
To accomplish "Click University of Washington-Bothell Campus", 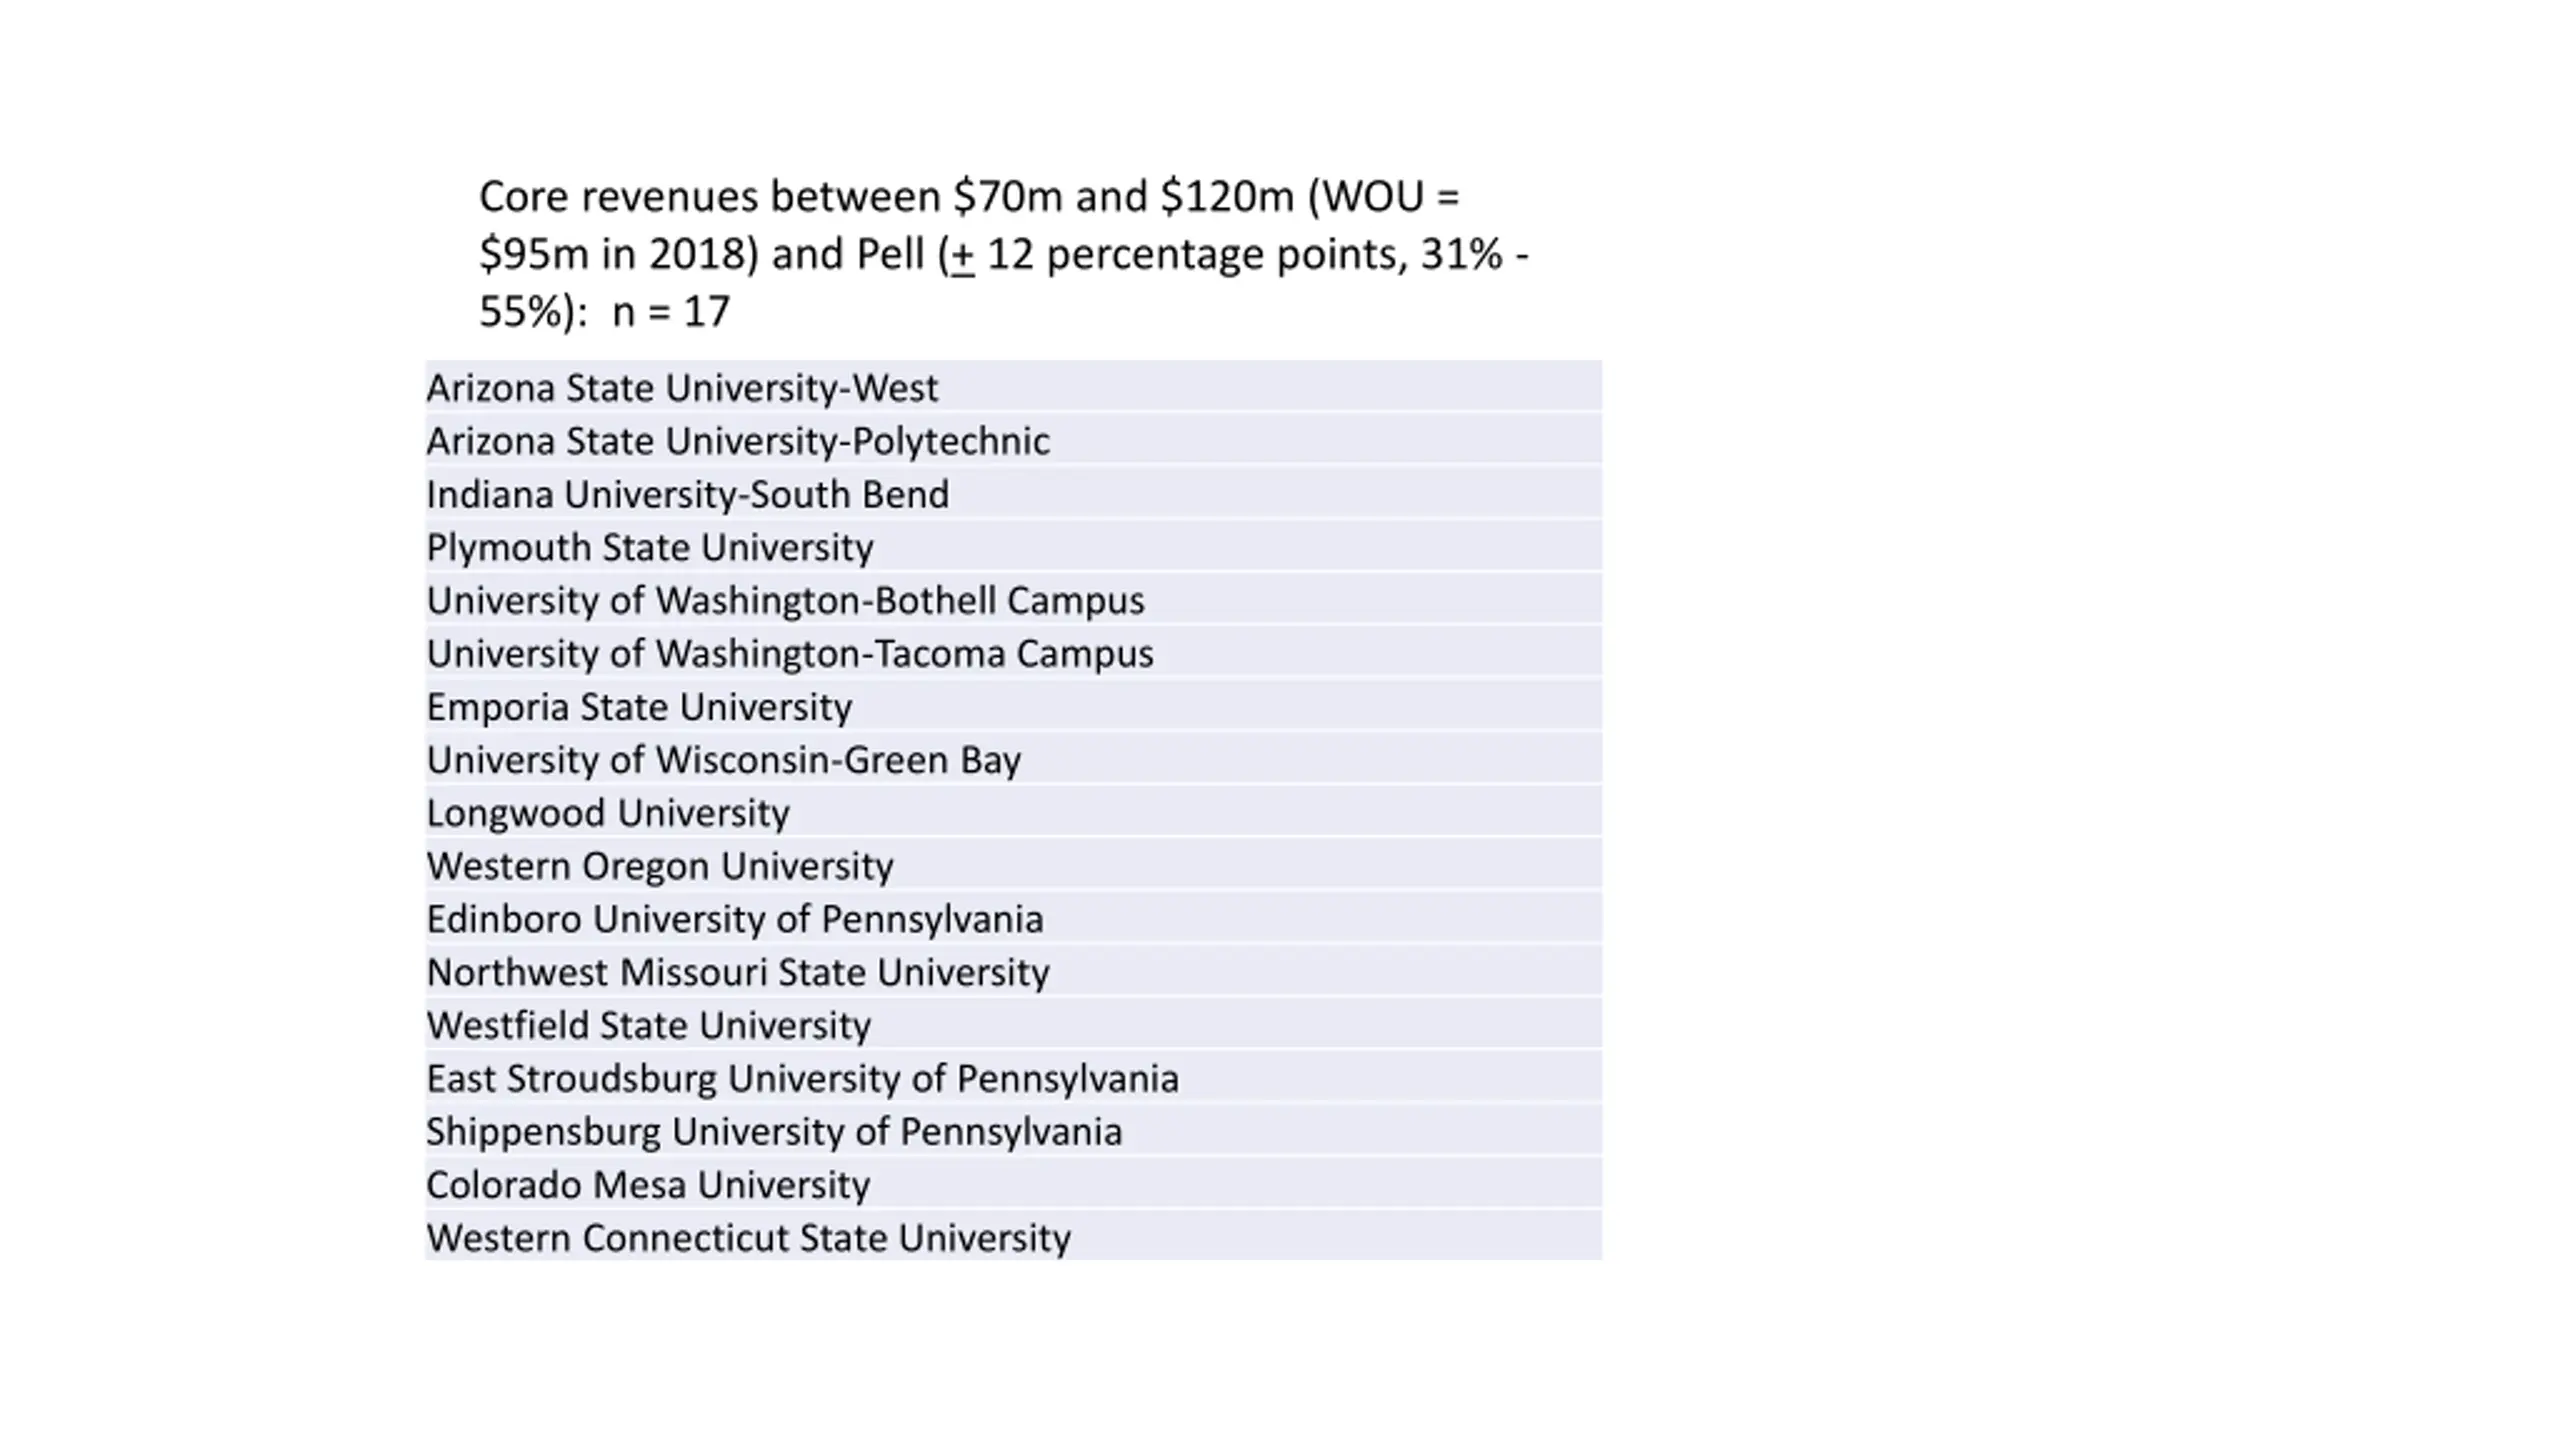I will pos(785,600).
